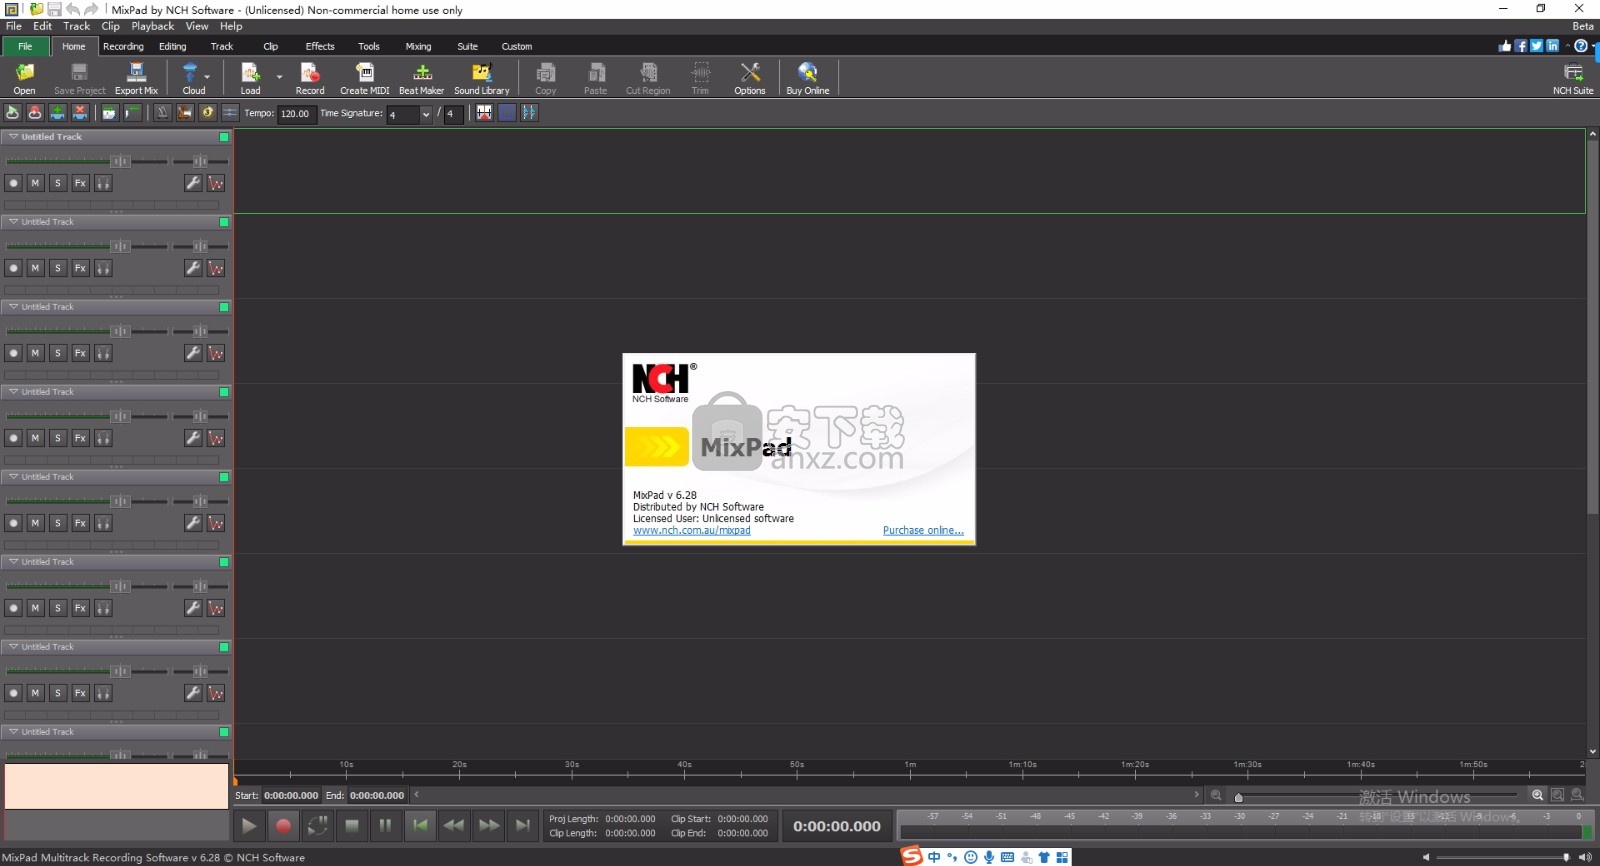1600x866 pixels.
Task: Mute the sixth Untitled Track
Action: 35,608
